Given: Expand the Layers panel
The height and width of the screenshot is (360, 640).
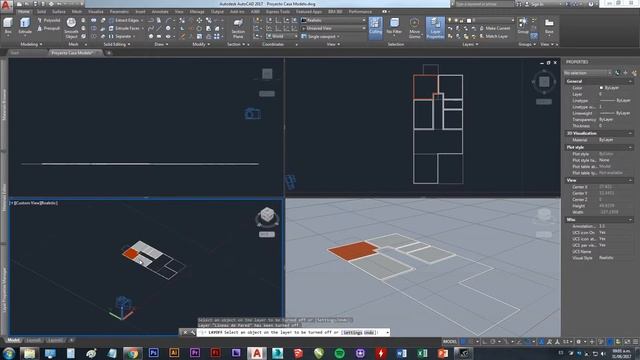Looking at the screenshot, I should point(470,44).
